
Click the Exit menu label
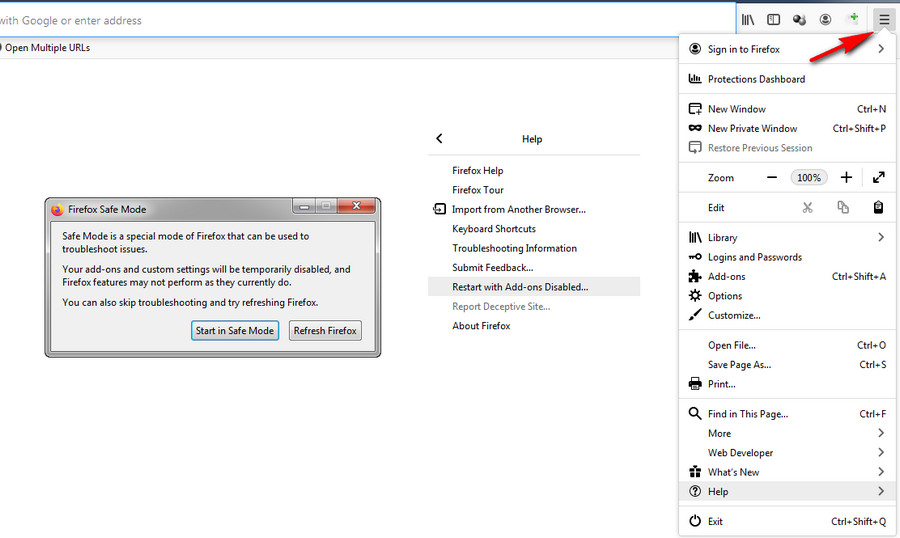coord(715,521)
